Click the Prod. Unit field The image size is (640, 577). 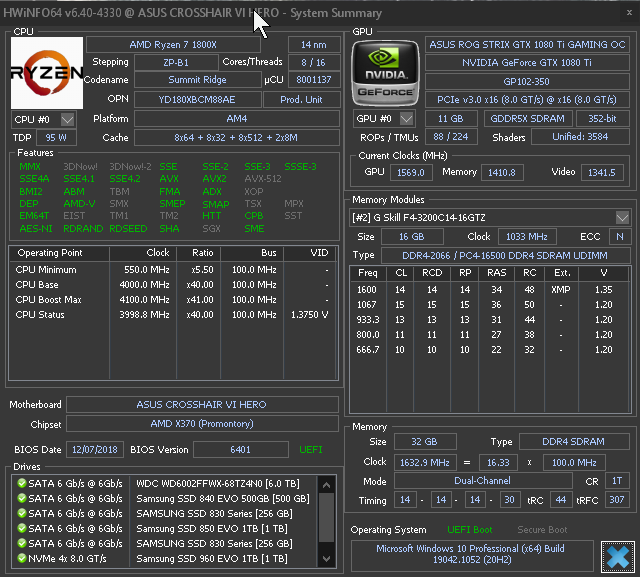click(301, 100)
